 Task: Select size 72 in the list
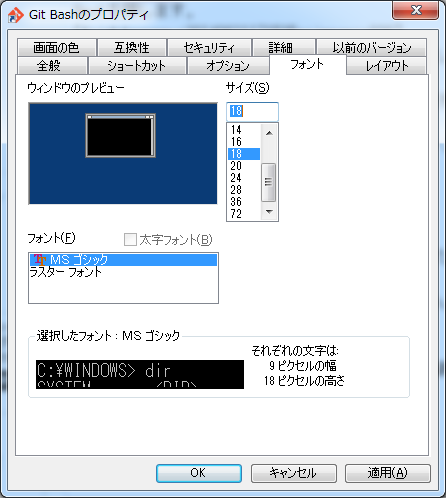point(244,214)
